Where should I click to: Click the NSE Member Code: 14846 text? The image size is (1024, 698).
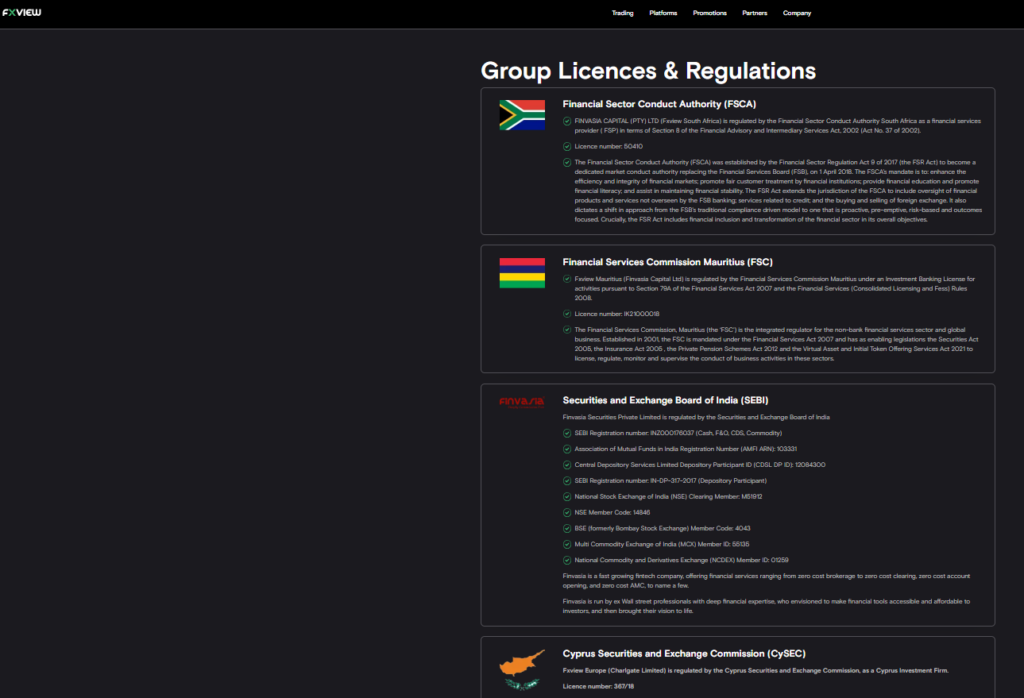click(612, 513)
